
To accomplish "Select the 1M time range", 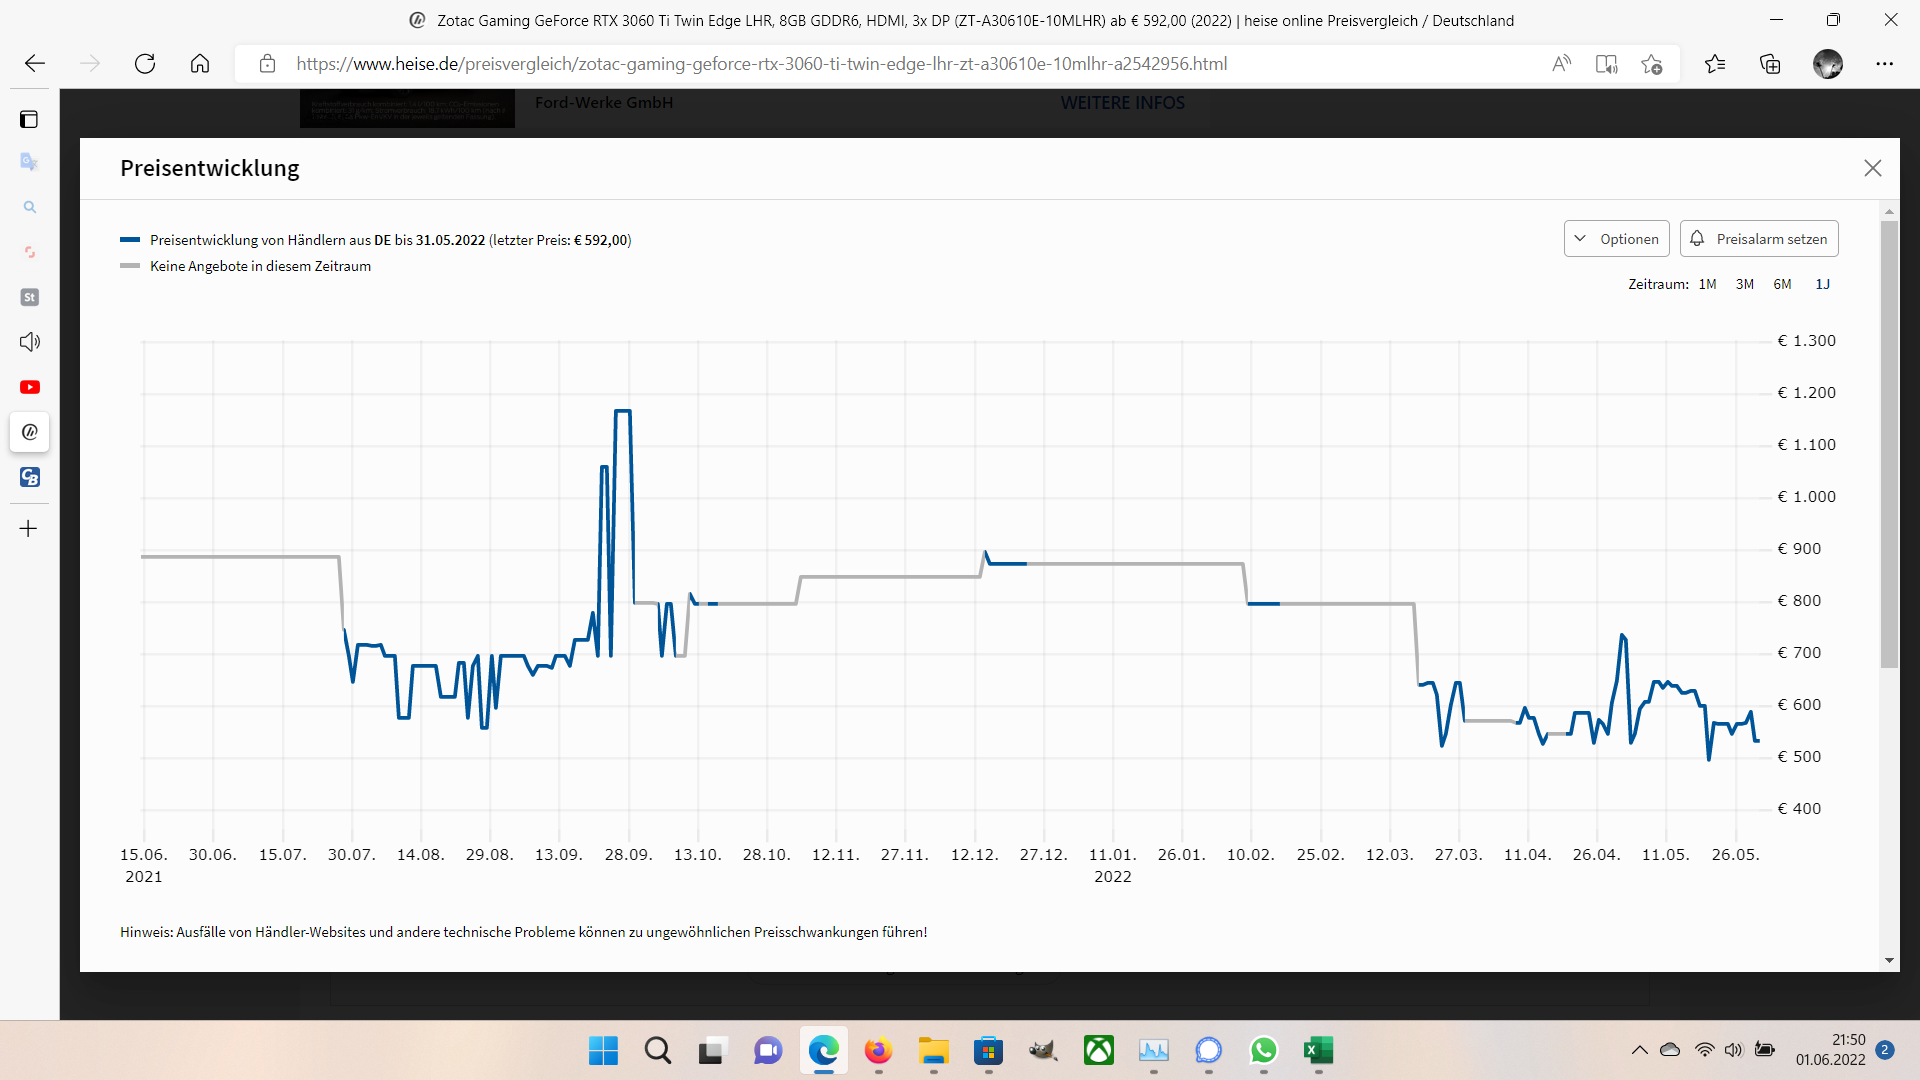I will coord(1707,284).
